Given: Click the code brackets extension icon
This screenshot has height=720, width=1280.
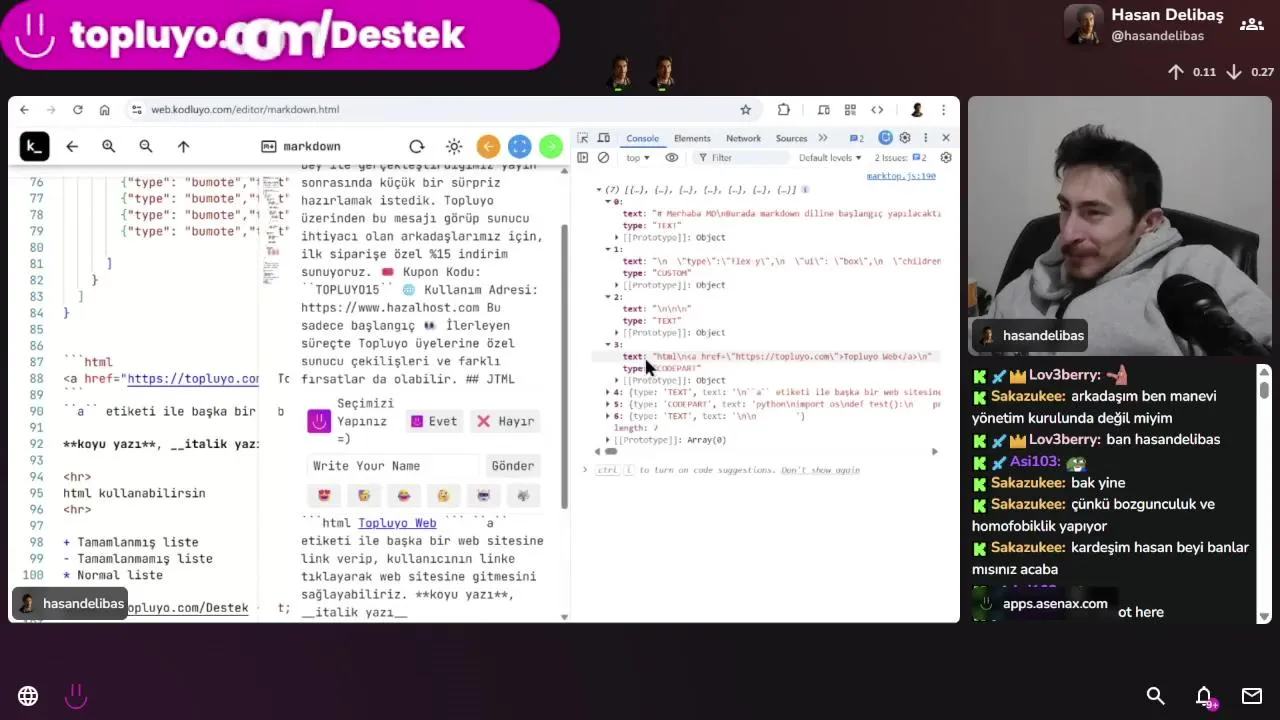Looking at the screenshot, I should pyautogui.click(x=877, y=110).
